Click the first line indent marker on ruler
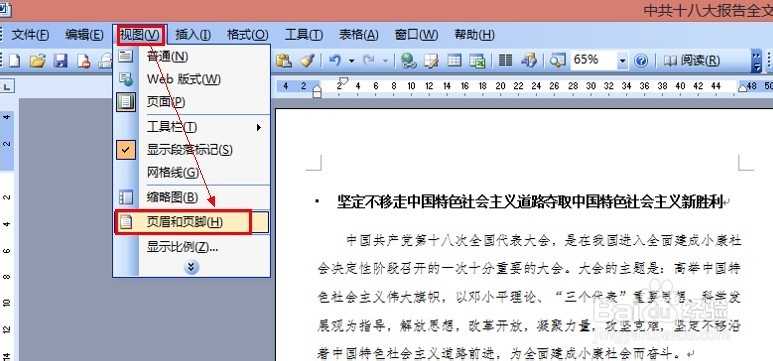Image resolution: width=773 pixels, height=361 pixels. click(x=343, y=80)
